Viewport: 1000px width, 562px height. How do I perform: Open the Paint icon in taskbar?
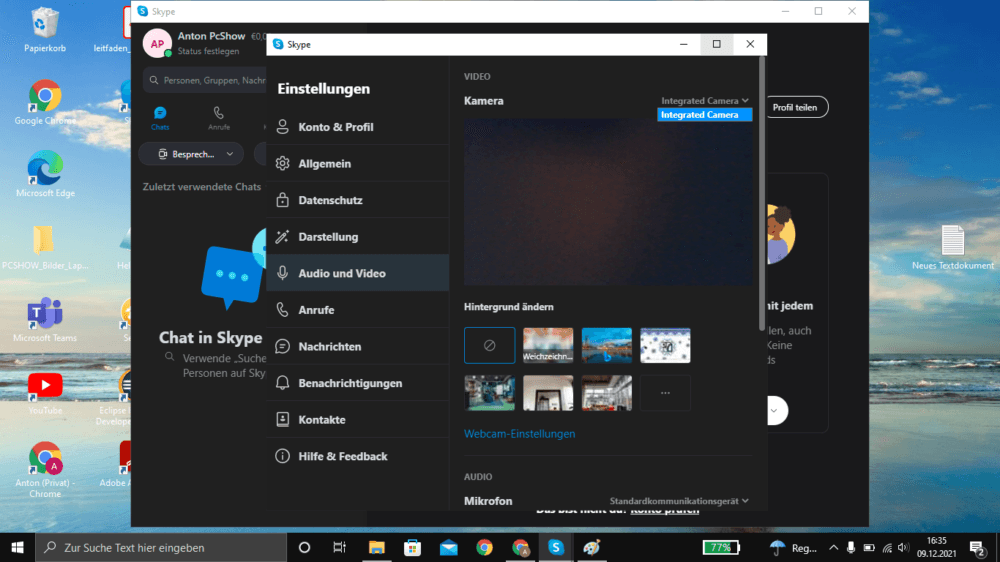pyautogui.click(x=592, y=547)
